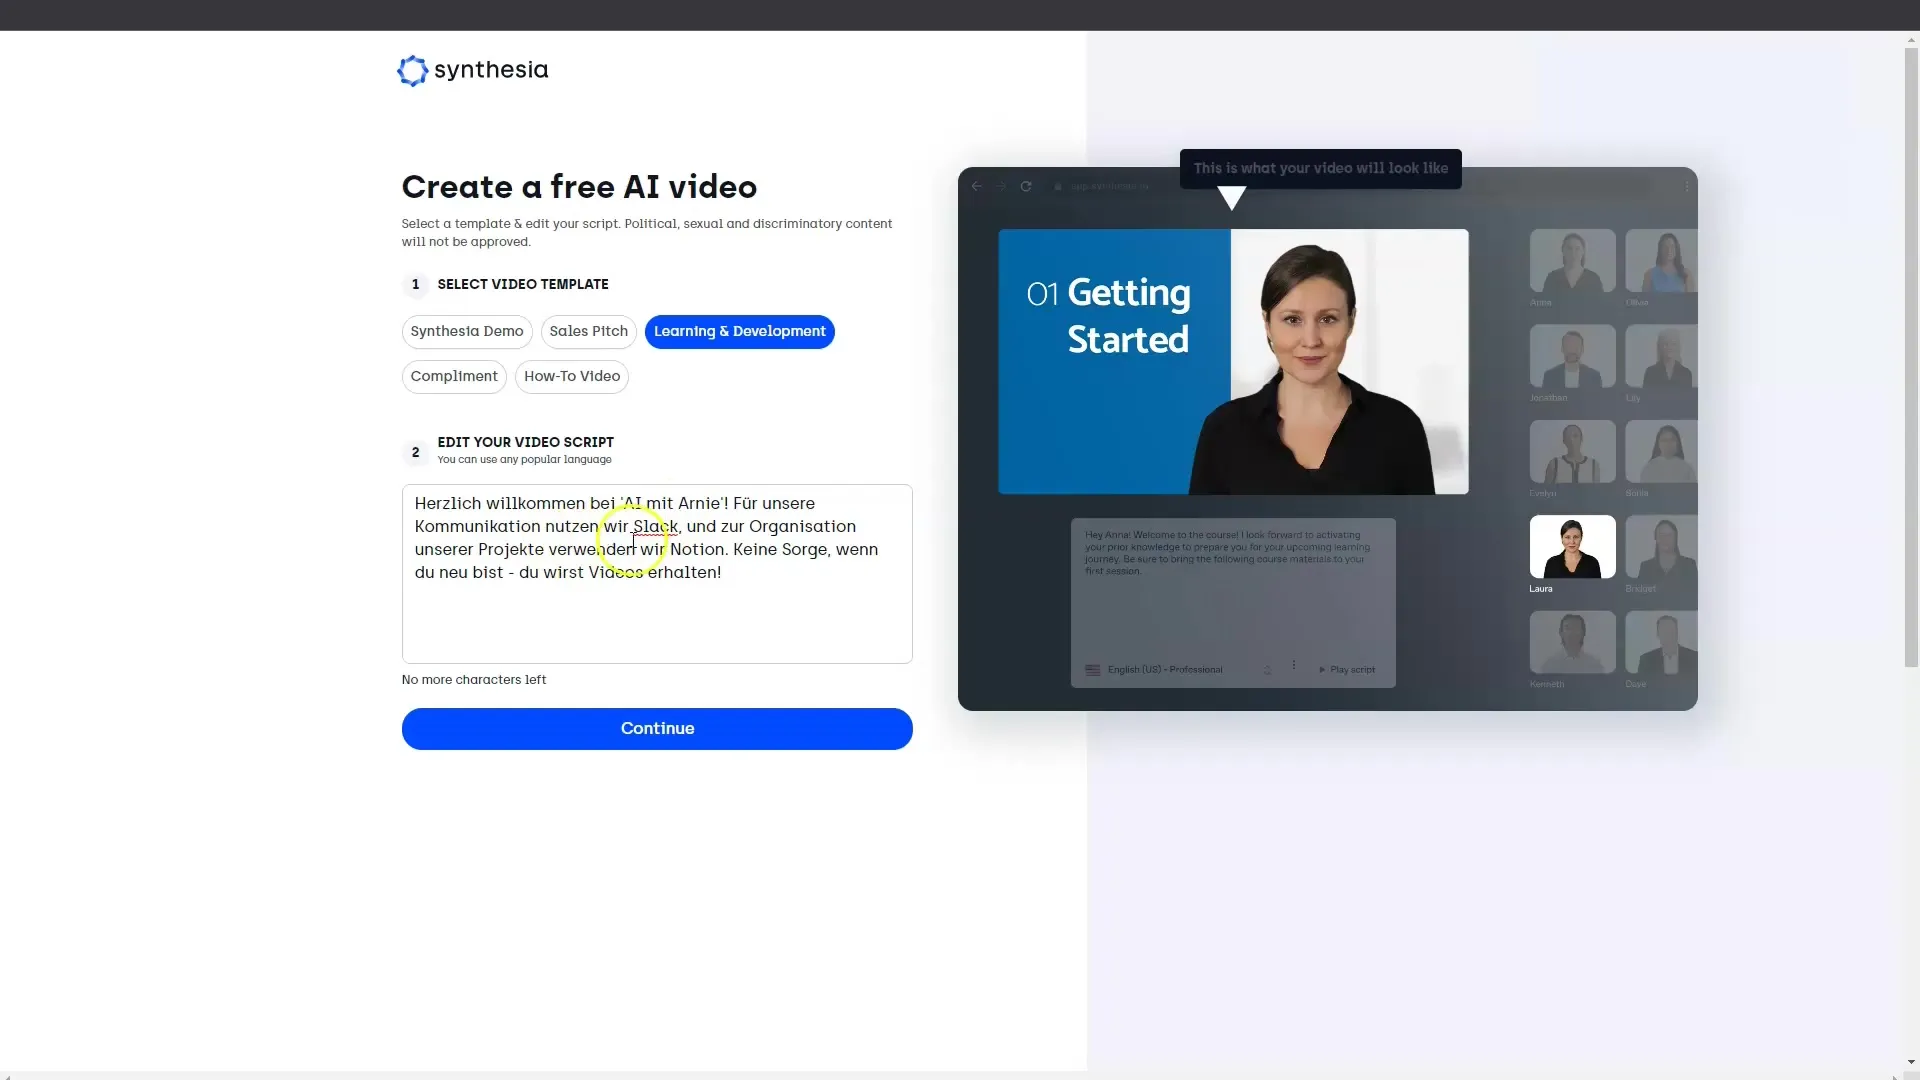Click the English language selector icon

coord(1091,669)
